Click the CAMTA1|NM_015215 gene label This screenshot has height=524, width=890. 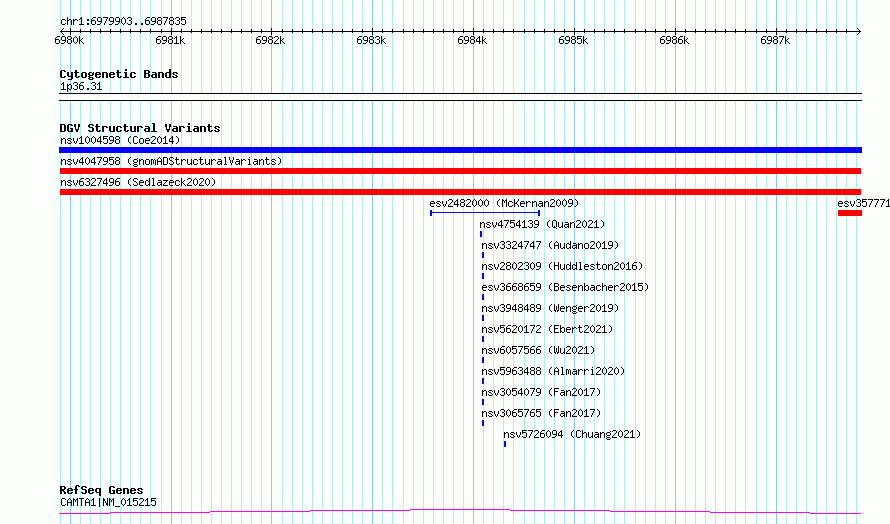(108, 502)
